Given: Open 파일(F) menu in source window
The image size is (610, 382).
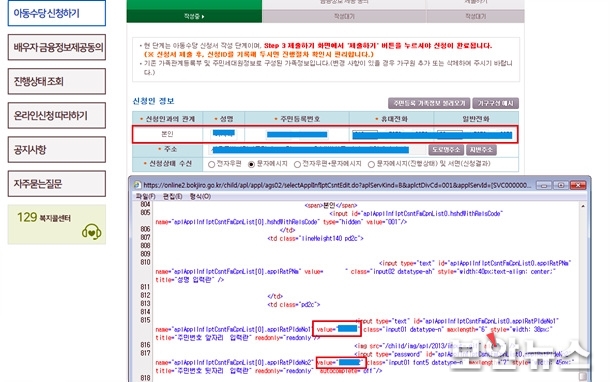Looking at the screenshot, I should click(x=145, y=196).
